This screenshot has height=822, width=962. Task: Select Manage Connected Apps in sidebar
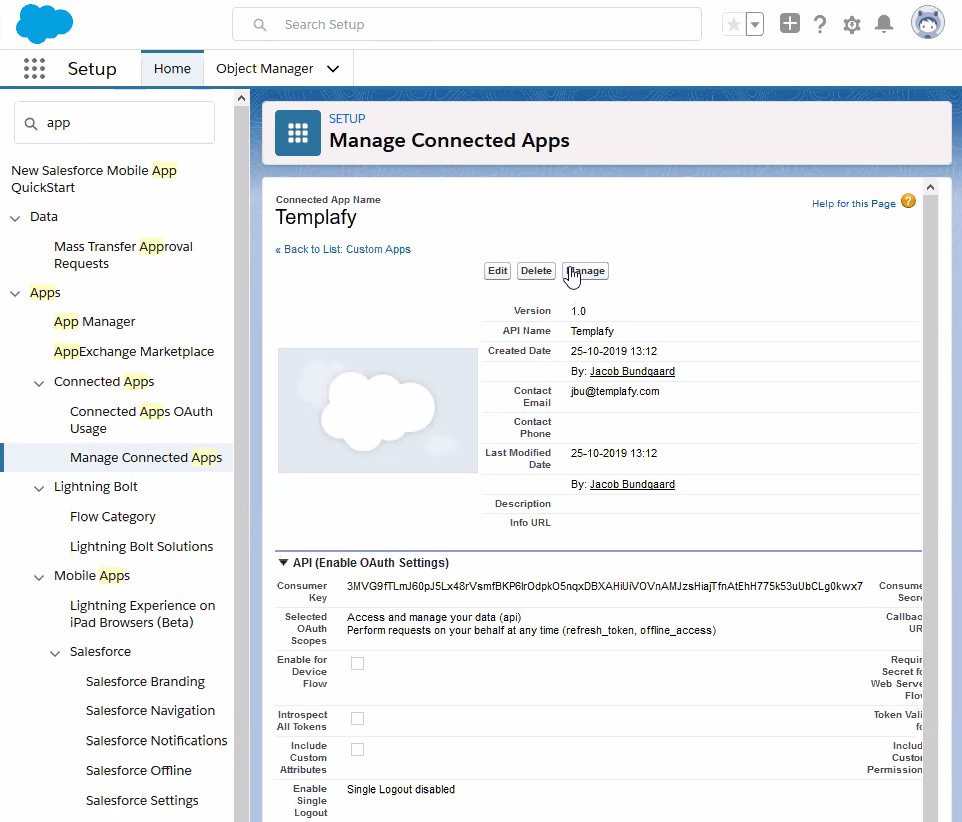coord(146,457)
